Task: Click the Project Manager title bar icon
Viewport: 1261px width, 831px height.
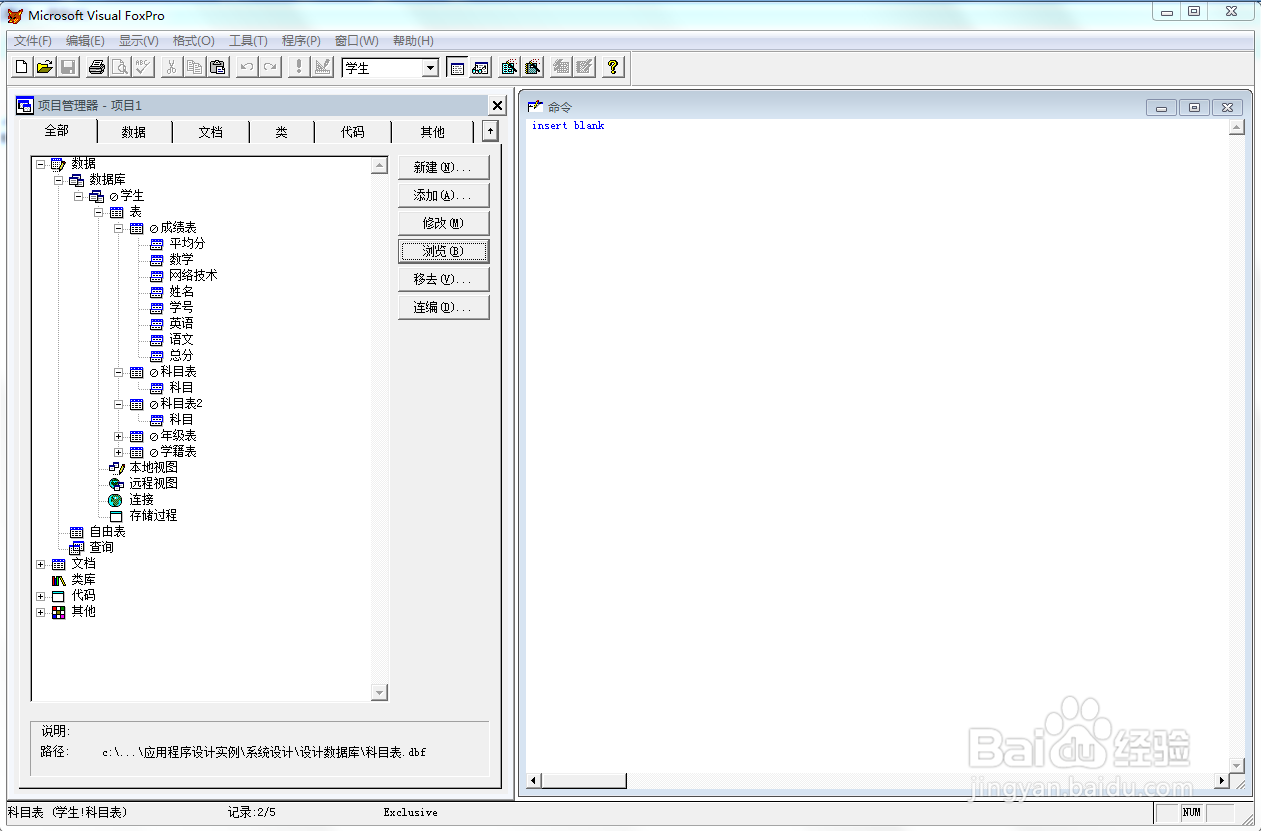Action: click(25, 105)
